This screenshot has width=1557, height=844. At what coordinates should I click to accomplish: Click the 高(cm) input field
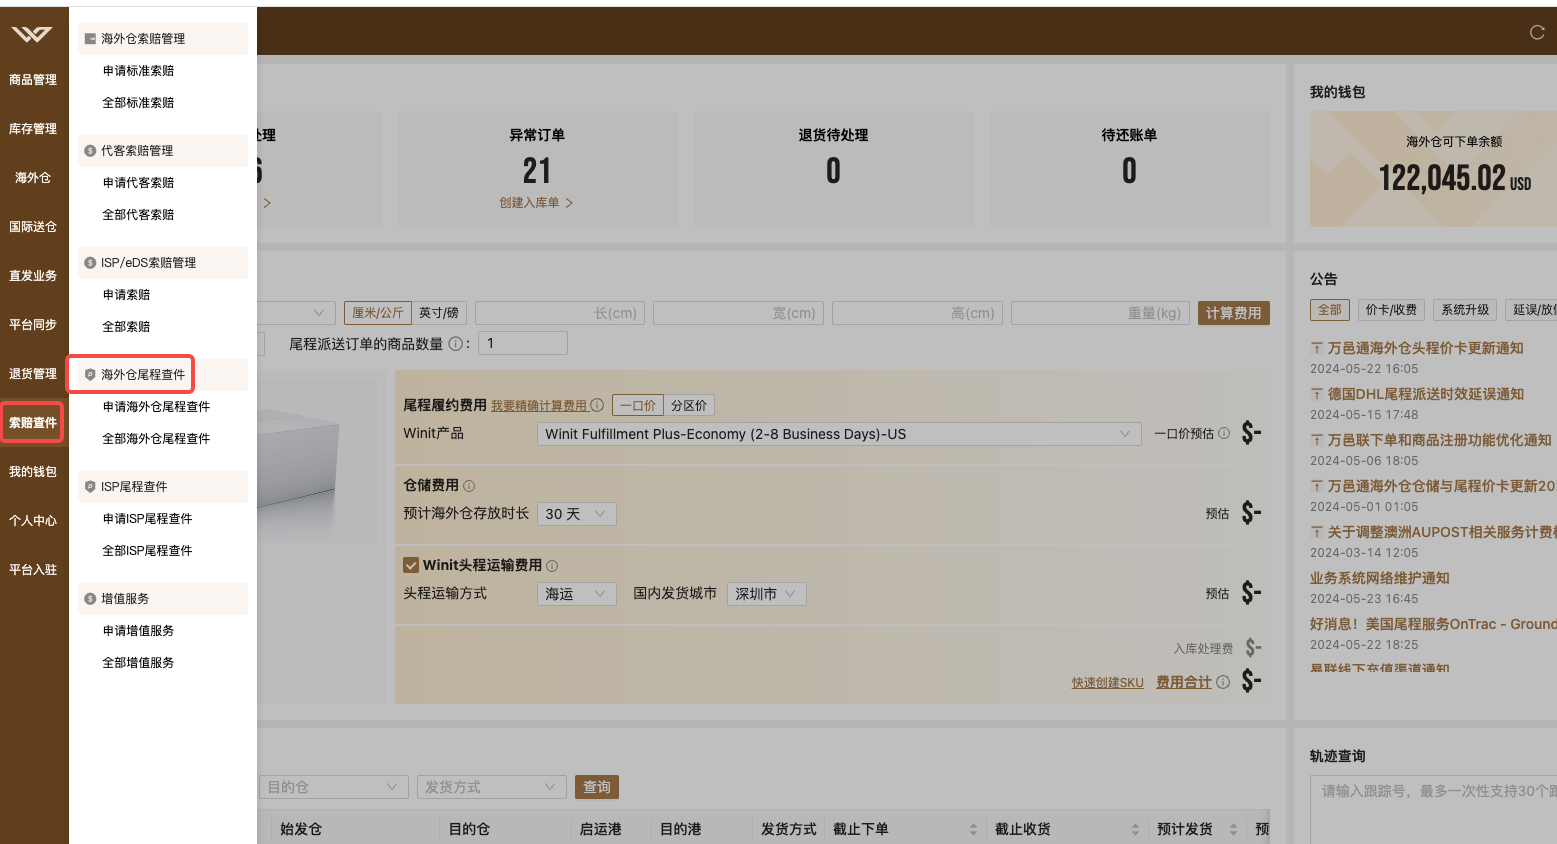point(917,313)
